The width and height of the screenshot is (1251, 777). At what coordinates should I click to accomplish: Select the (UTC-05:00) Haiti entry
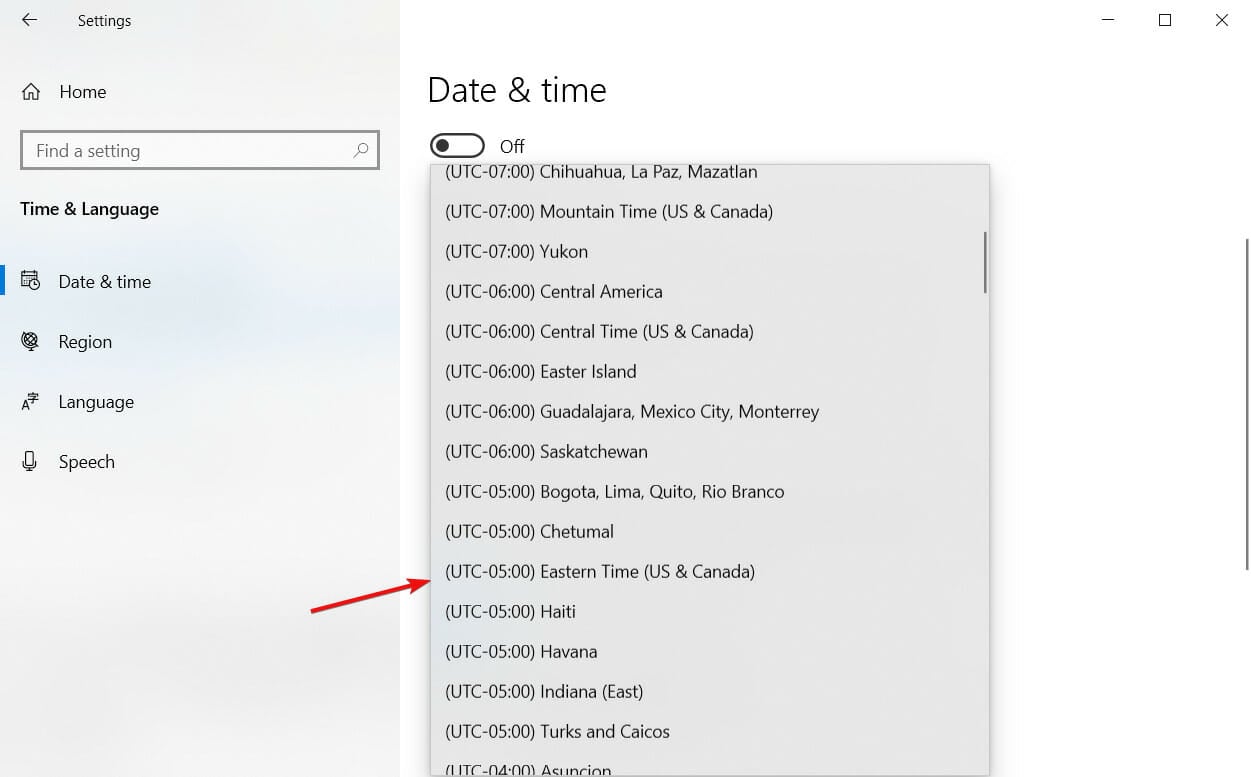pyautogui.click(x=710, y=612)
